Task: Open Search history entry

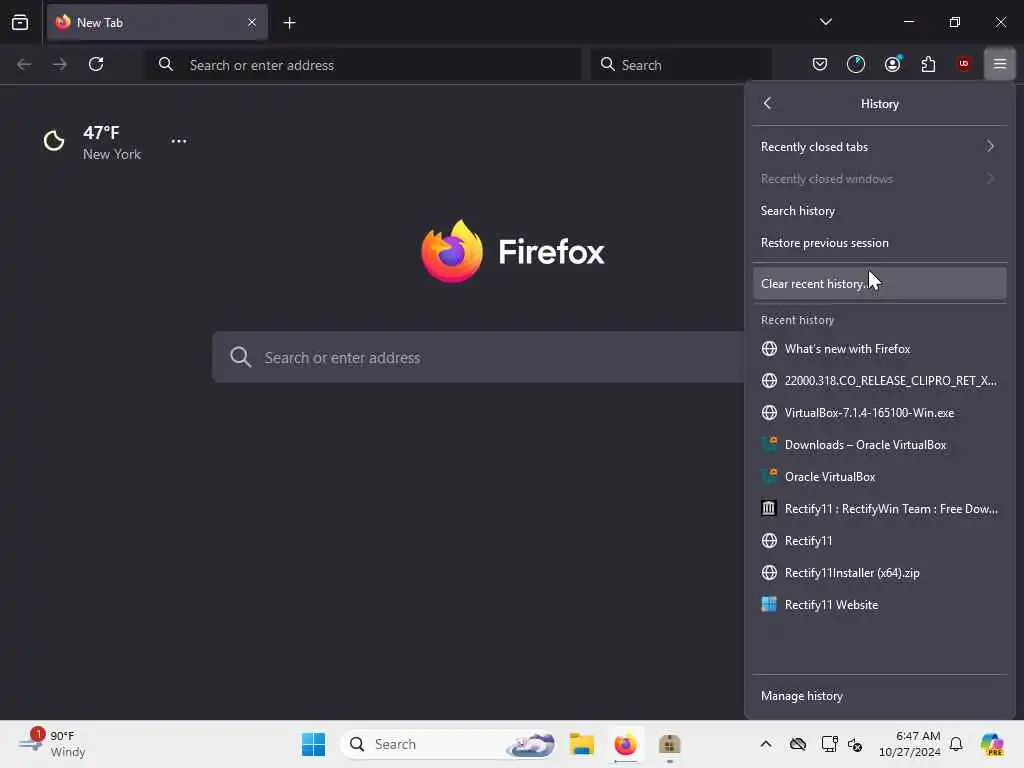Action: (x=879, y=210)
